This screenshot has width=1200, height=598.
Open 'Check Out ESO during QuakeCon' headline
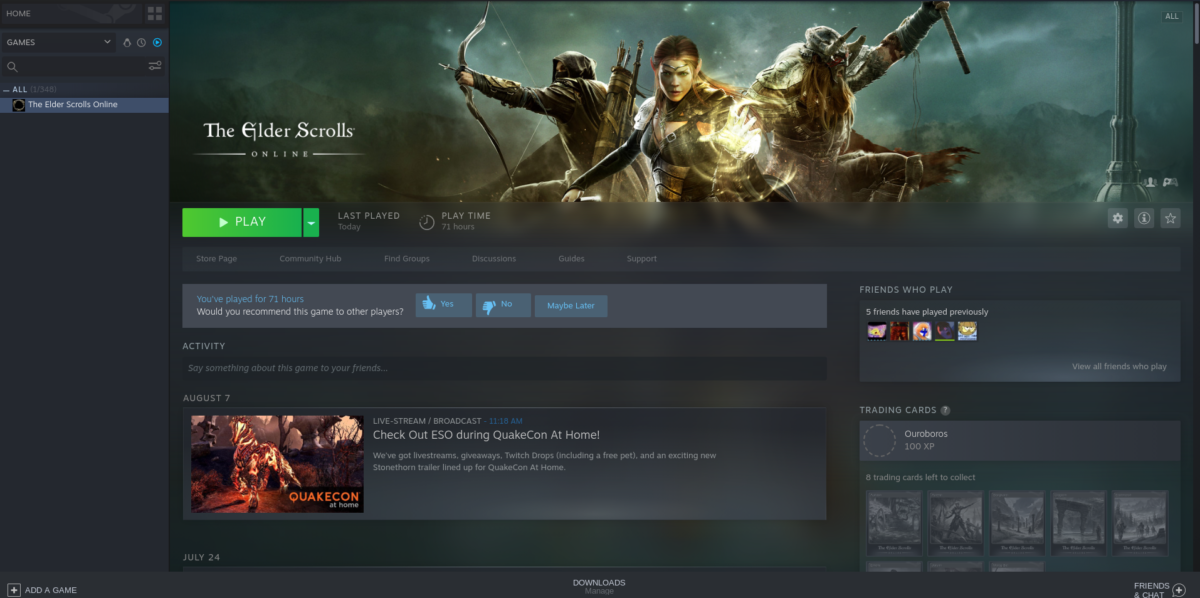(x=486, y=435)
